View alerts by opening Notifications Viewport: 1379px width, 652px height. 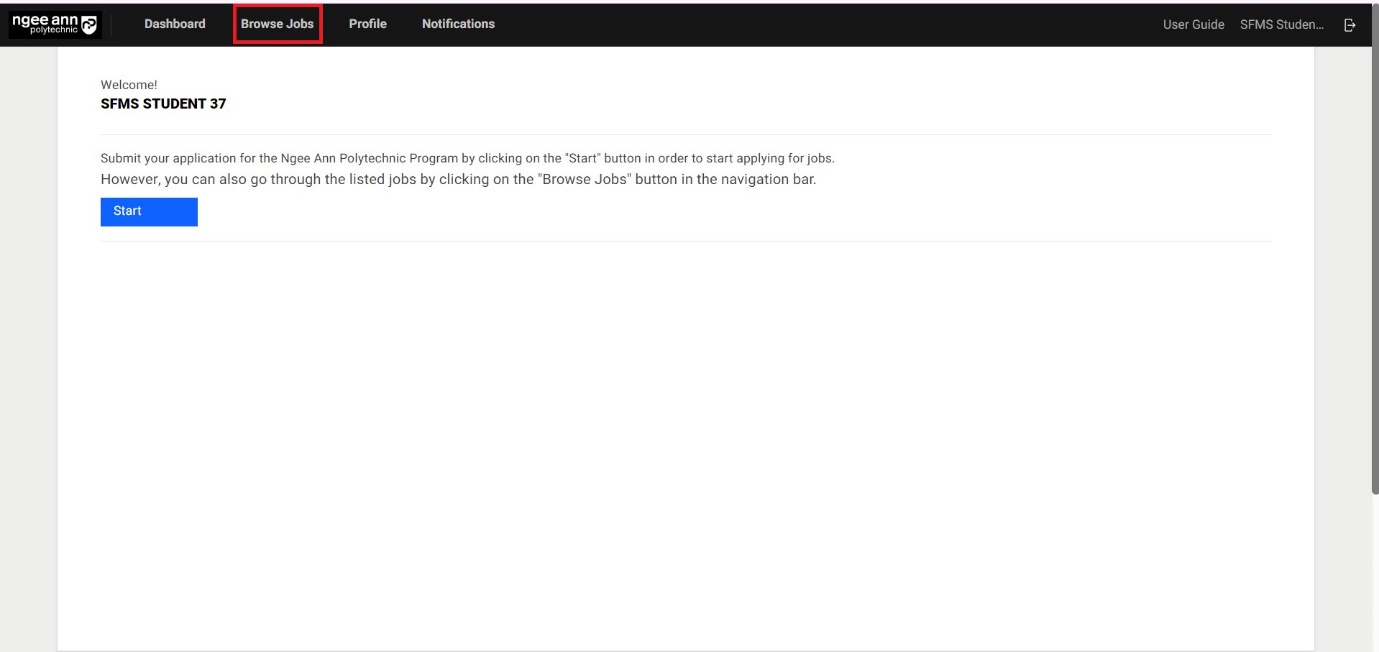458,23
